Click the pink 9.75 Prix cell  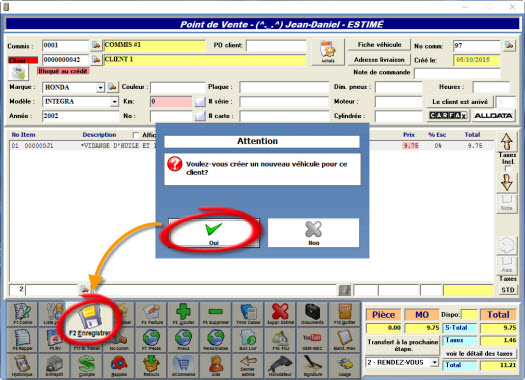coord(410,146)
